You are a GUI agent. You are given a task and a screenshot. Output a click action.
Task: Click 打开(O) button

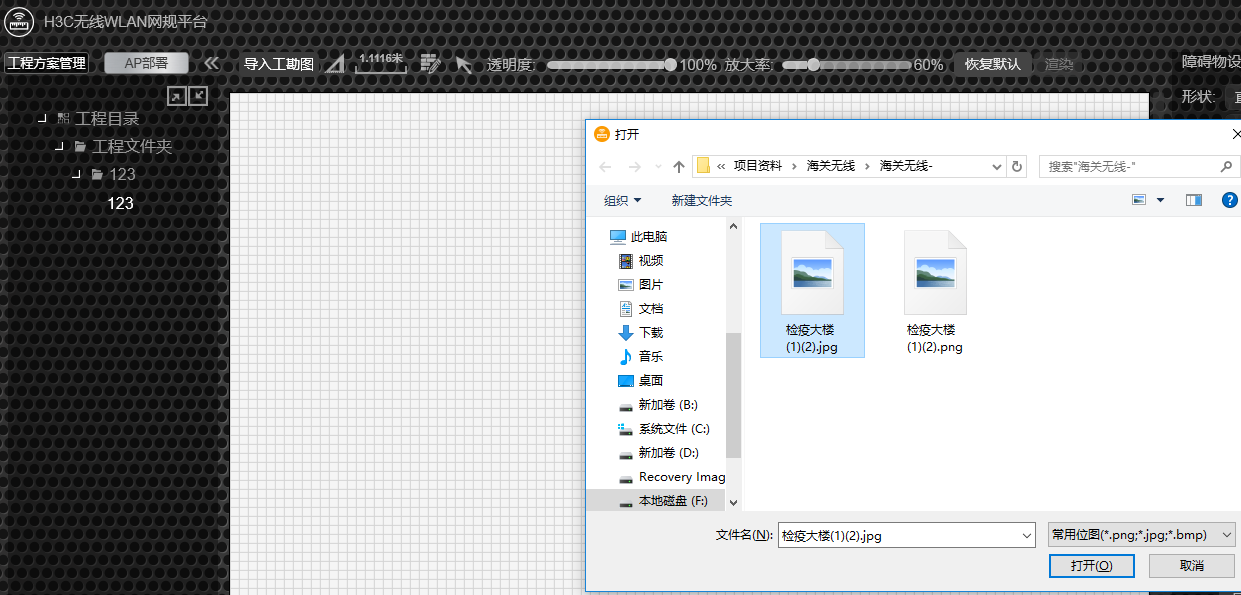click(1091, 566)
